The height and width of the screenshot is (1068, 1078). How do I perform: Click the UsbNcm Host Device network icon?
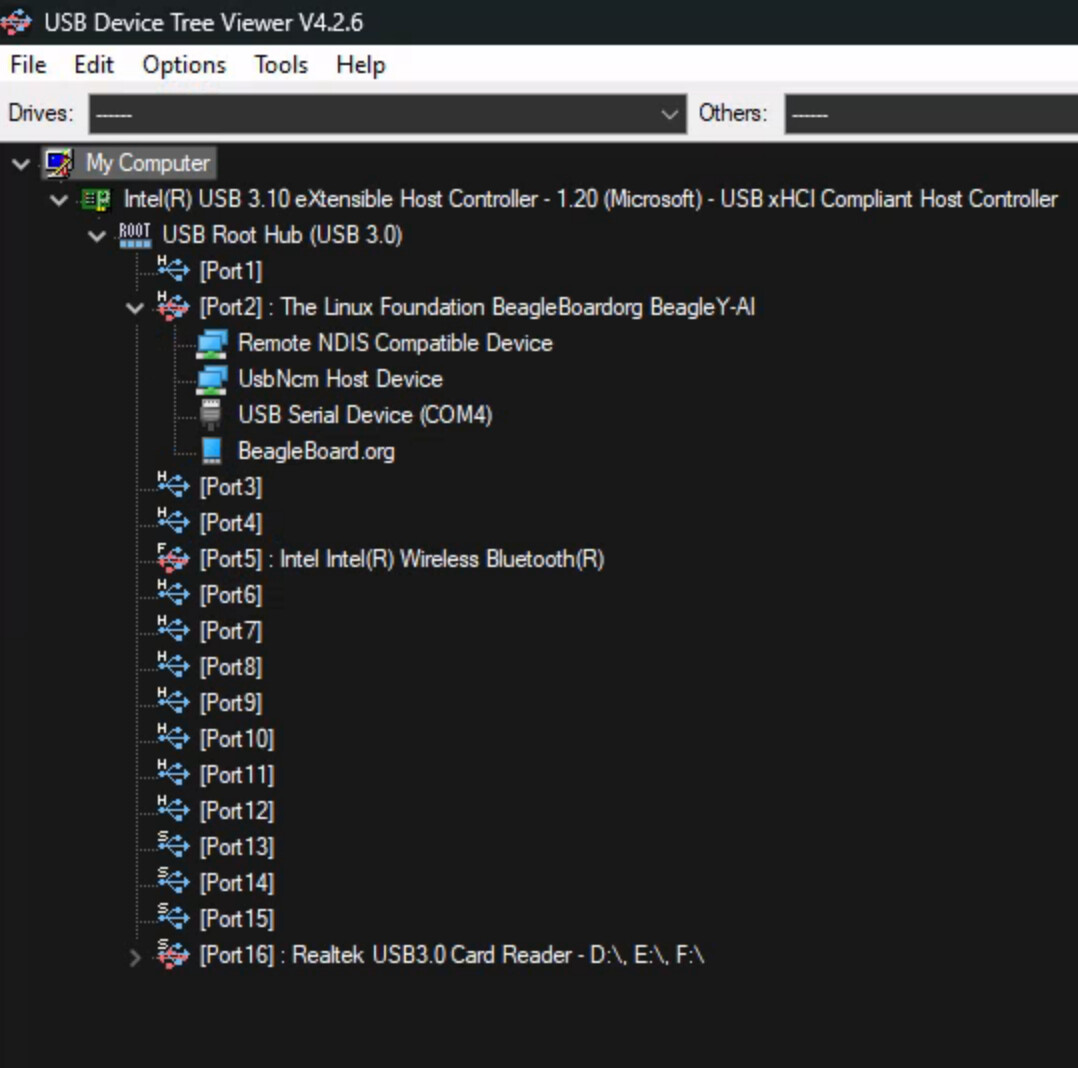click(212, 379)
